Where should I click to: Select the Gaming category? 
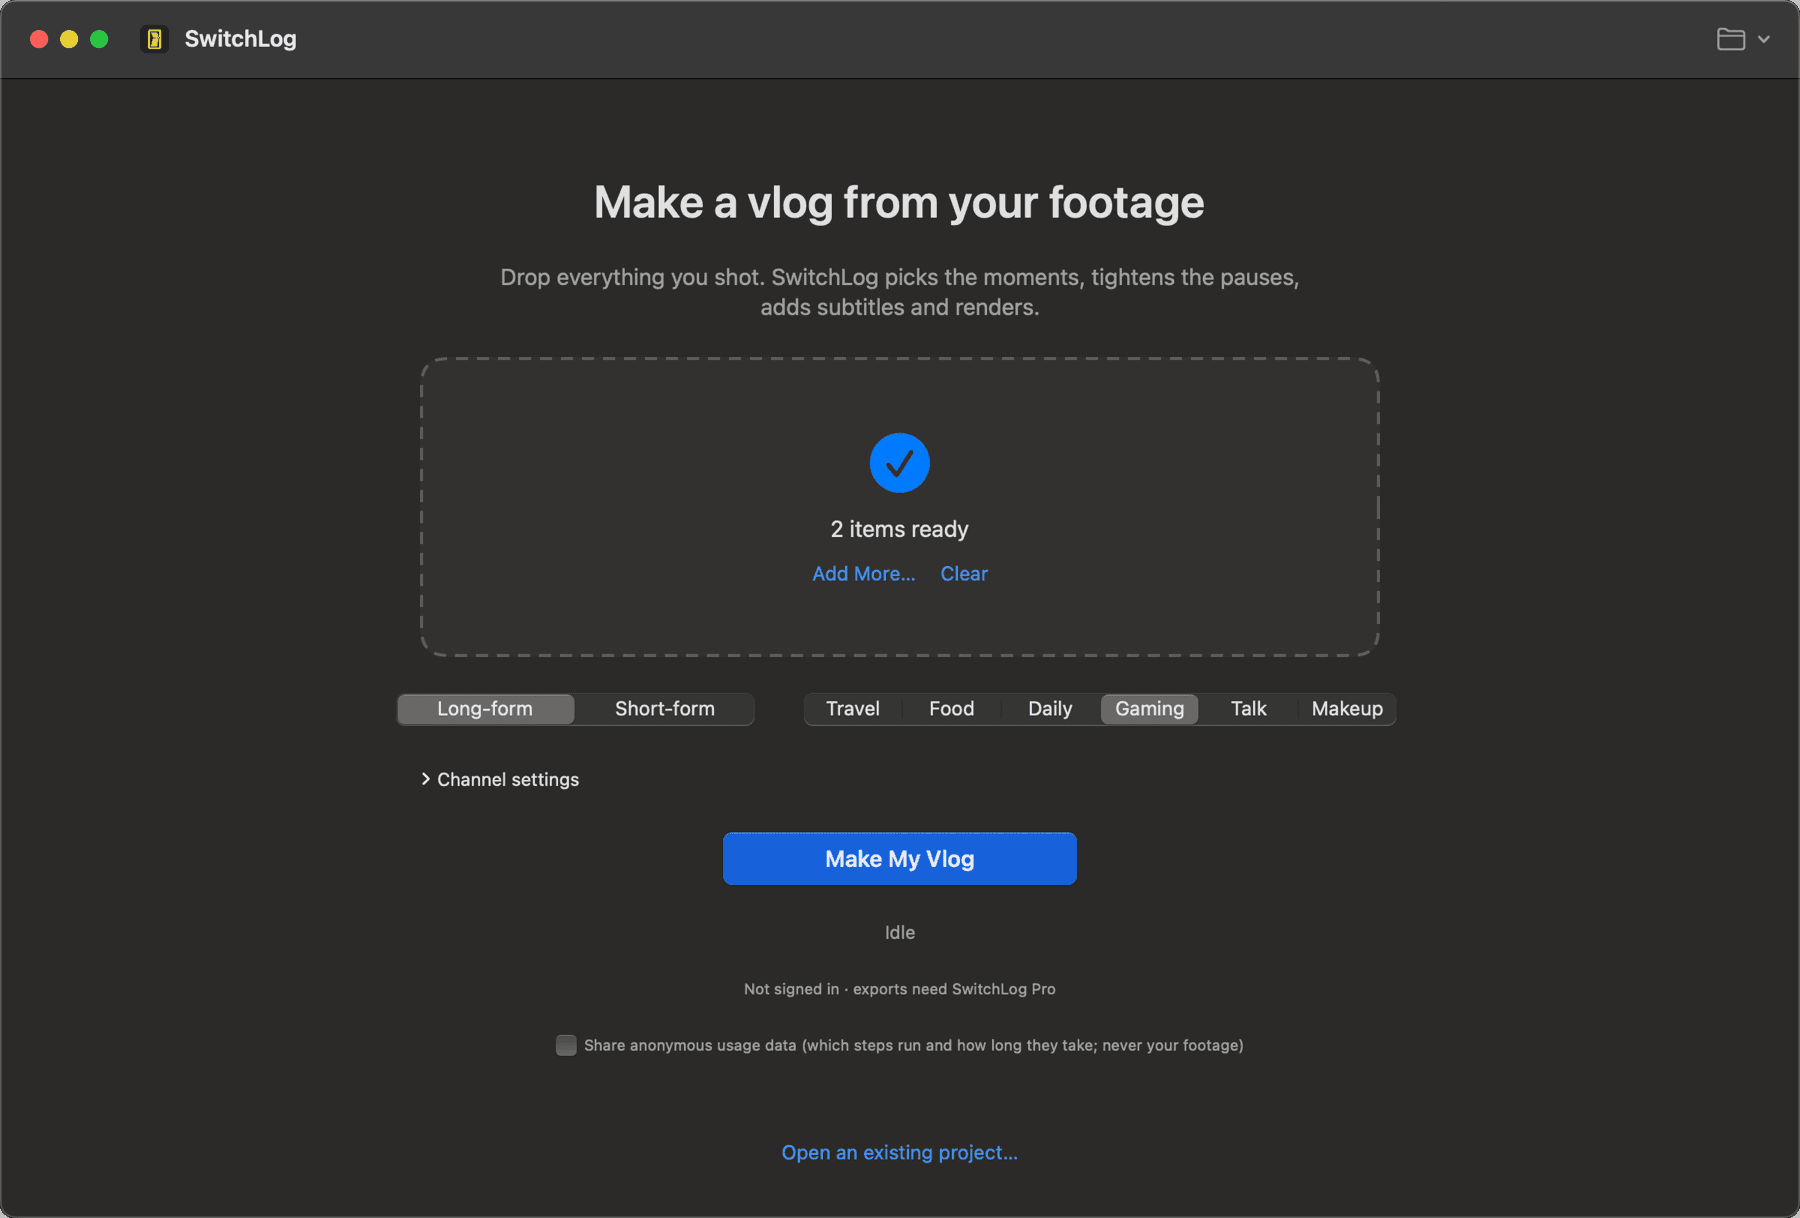1149,709
